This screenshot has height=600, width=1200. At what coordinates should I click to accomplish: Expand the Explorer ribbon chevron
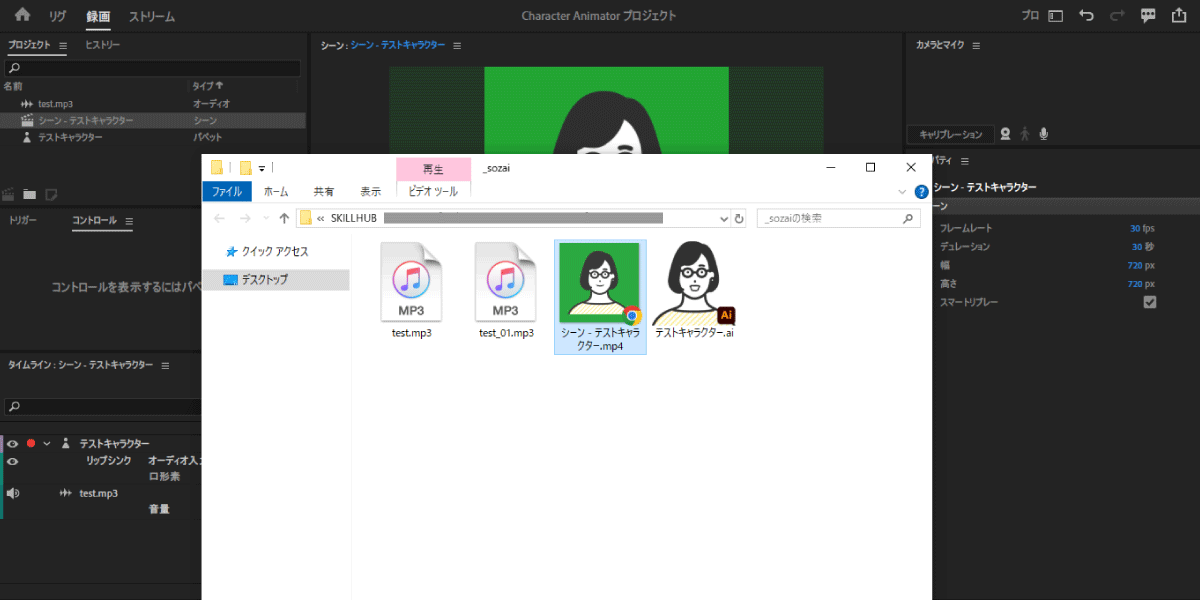tap(902, 191)
